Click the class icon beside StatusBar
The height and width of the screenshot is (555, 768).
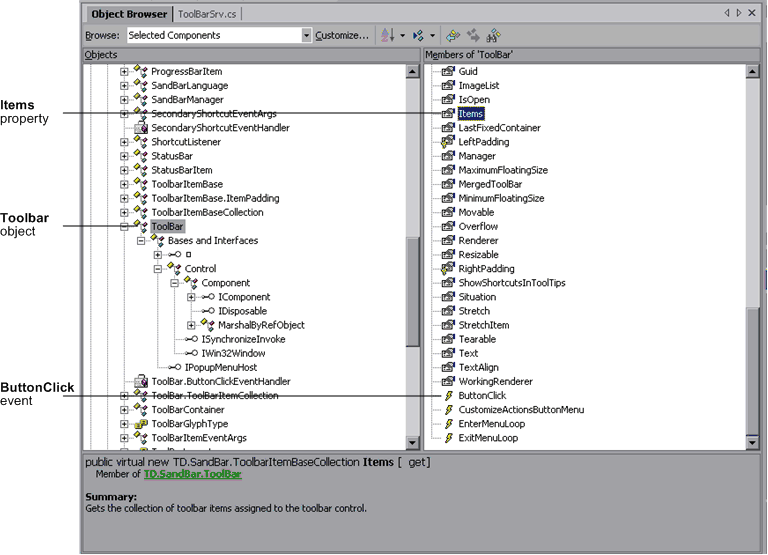(x=141, y=156)
